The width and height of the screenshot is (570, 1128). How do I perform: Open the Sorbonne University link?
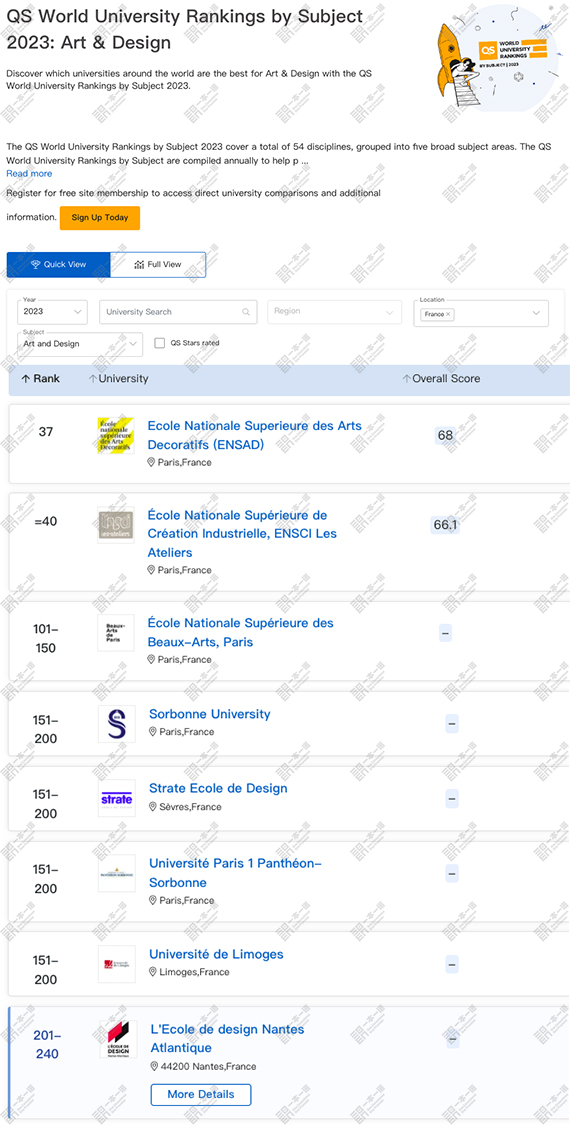pyautogui.click(x=209, y=714)
